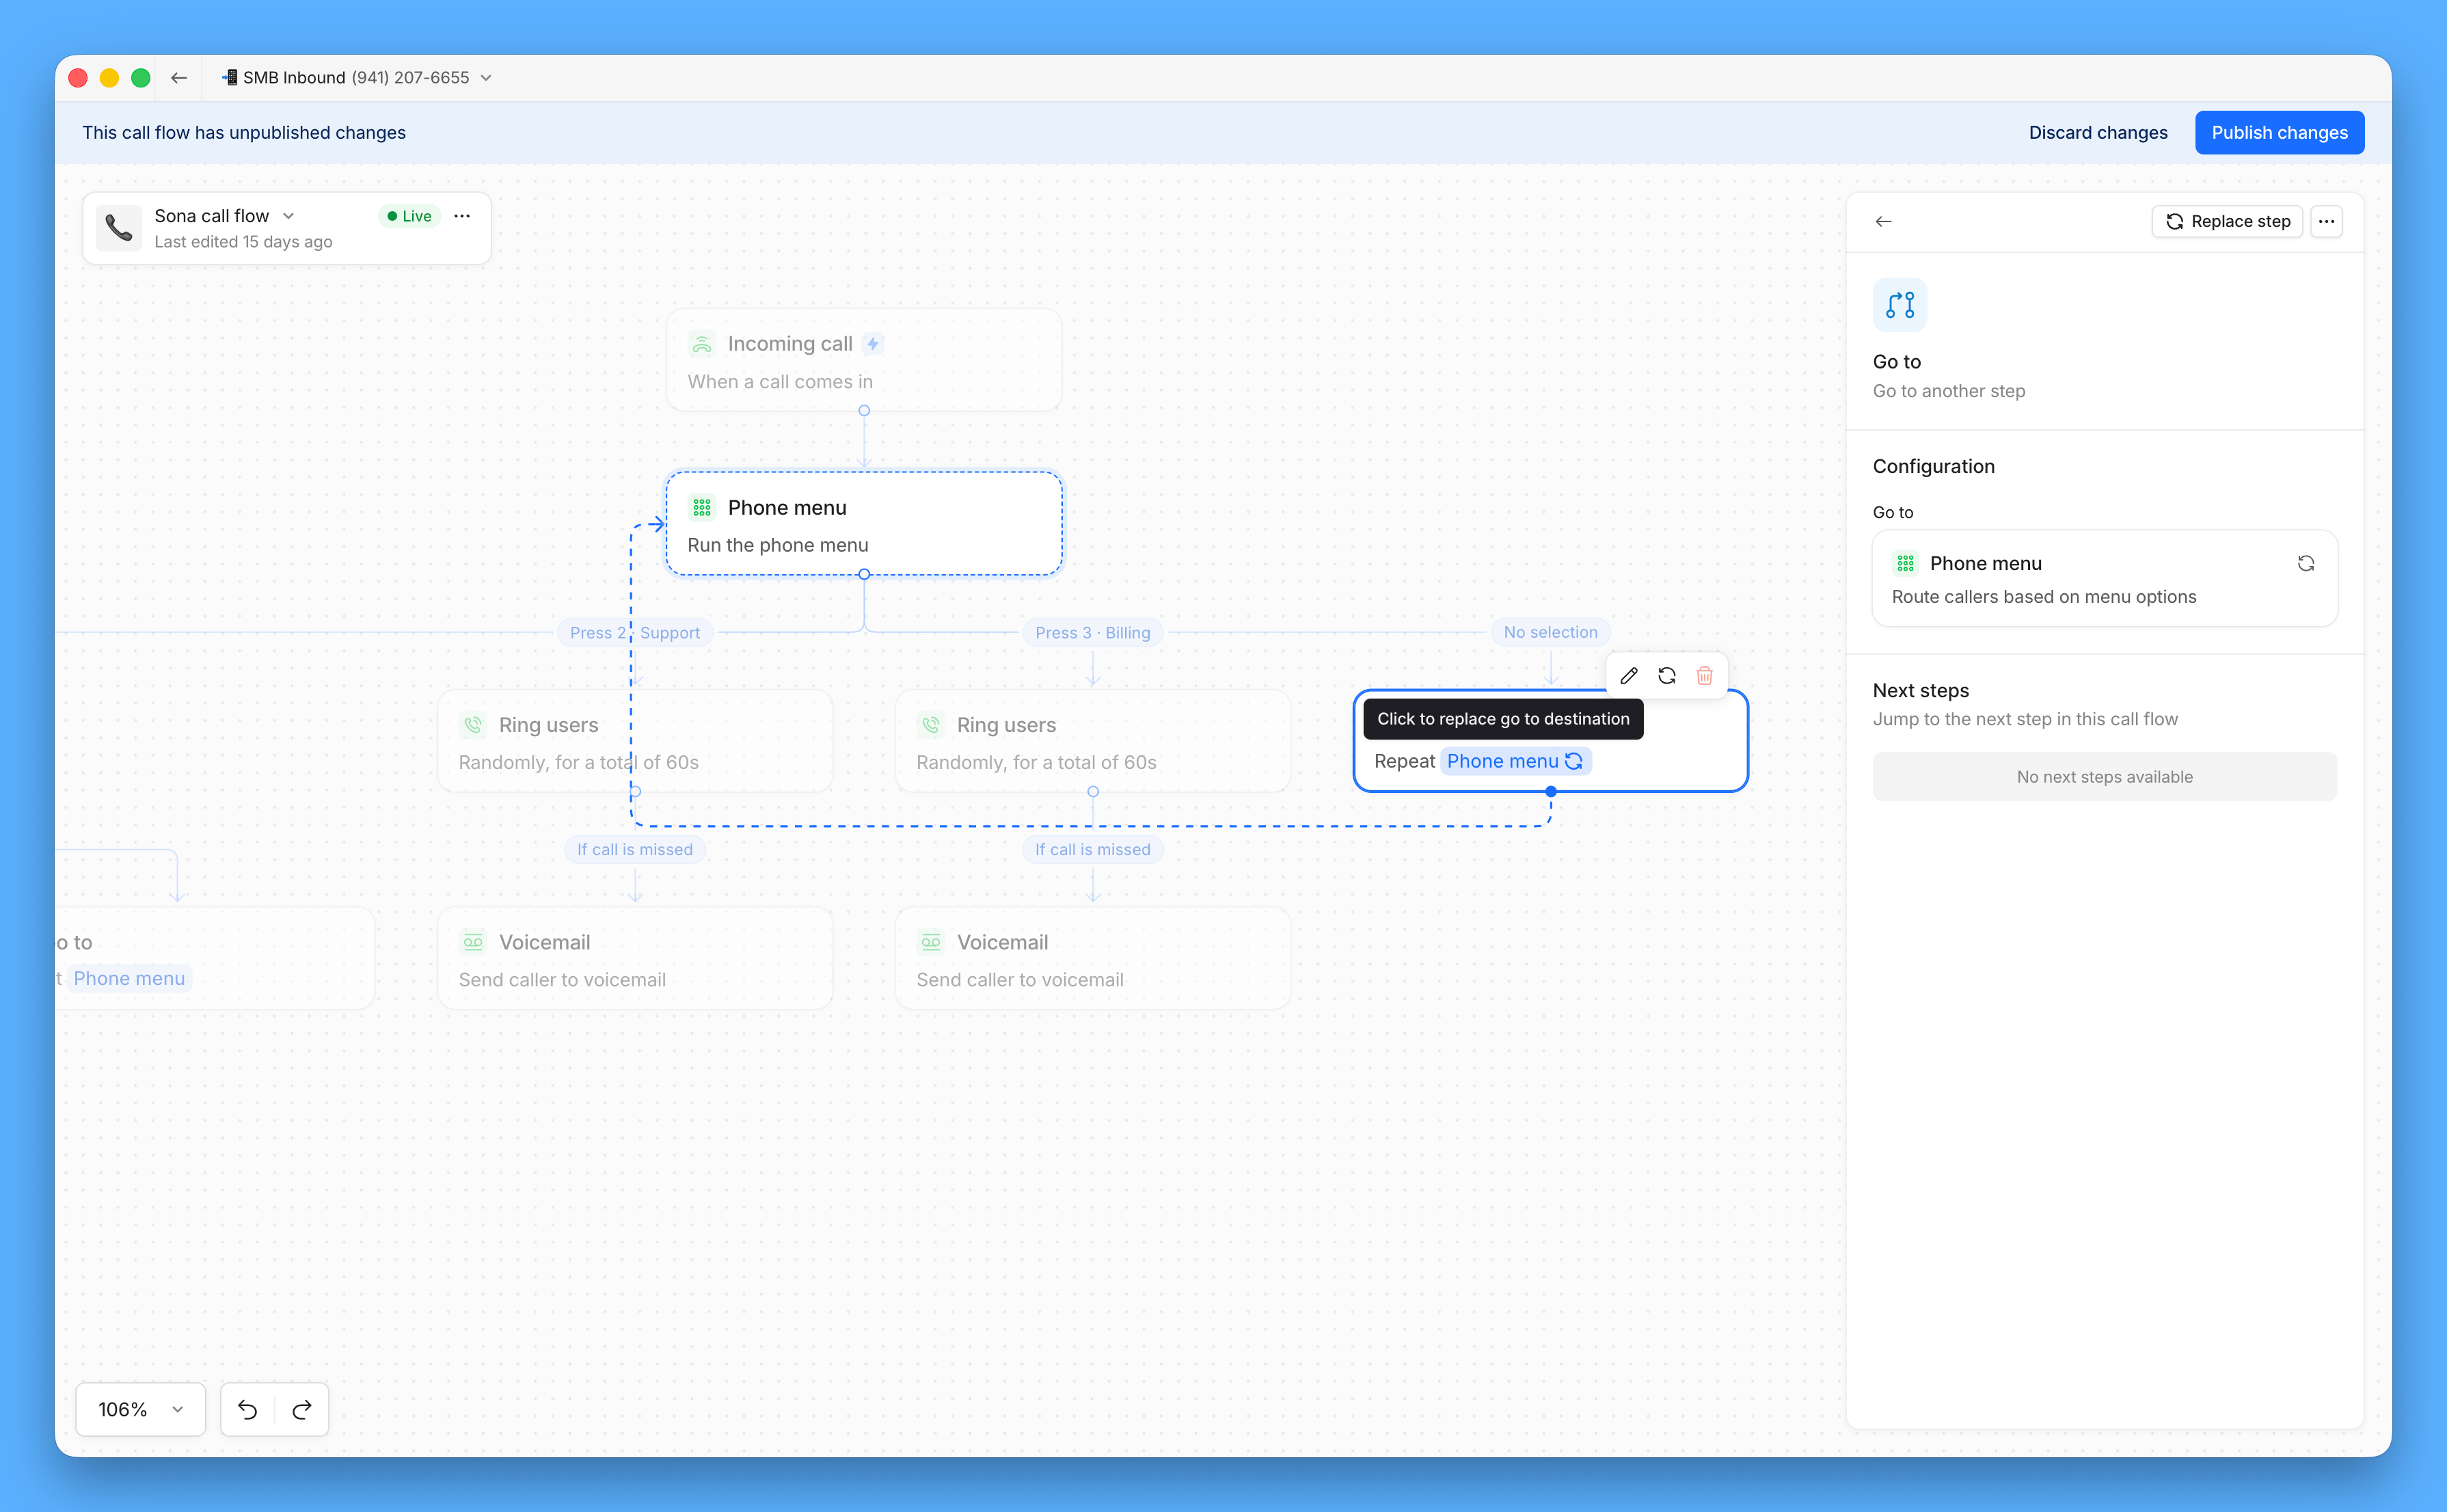Close the side panel with back arrow

[1884, 222]
